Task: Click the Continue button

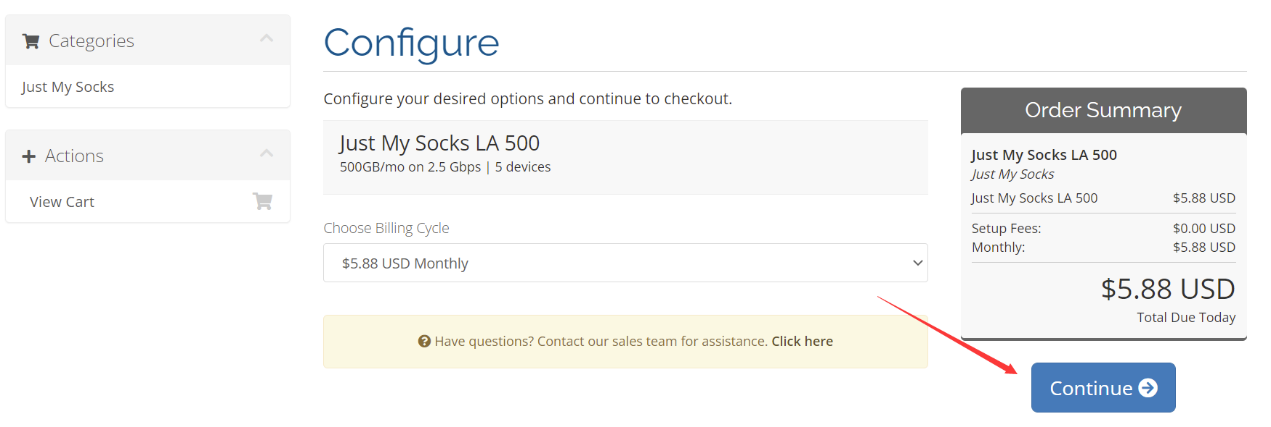Action: tap(1103, 388)
